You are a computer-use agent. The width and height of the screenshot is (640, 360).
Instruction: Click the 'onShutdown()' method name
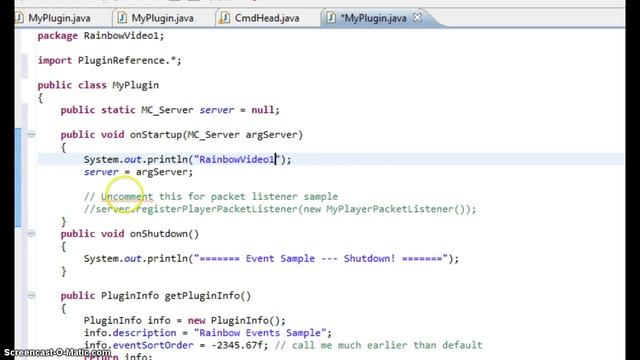click(x=164, y=234)
